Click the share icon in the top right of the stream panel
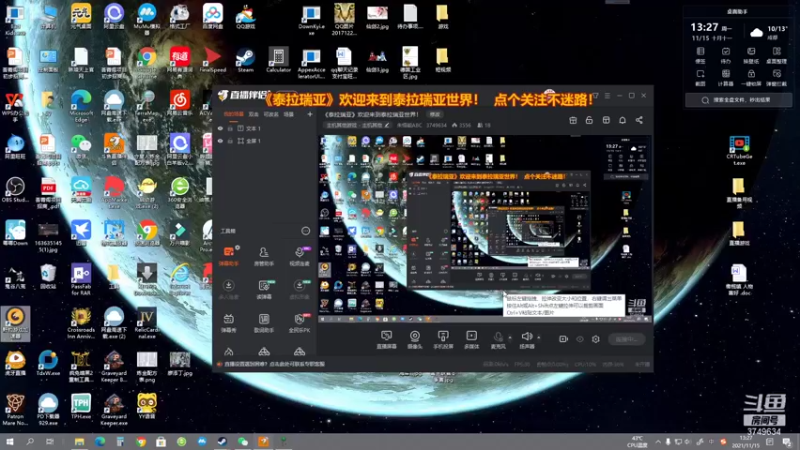Screen dimensions: 800x450 (x=639, y=120)
